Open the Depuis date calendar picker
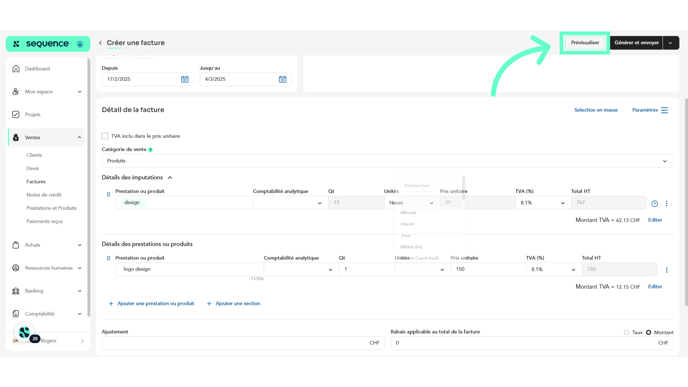The height and width of the screenshot is (387, 688). tap(185, 79)
